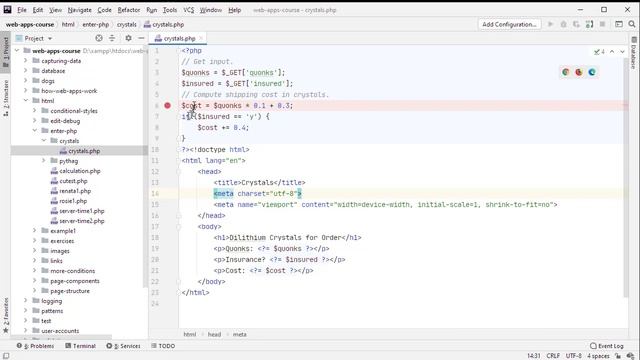Viewport: 640px width, 360px height.
Task: Click the editor vertical scrollbar
Action: point(626,178)
